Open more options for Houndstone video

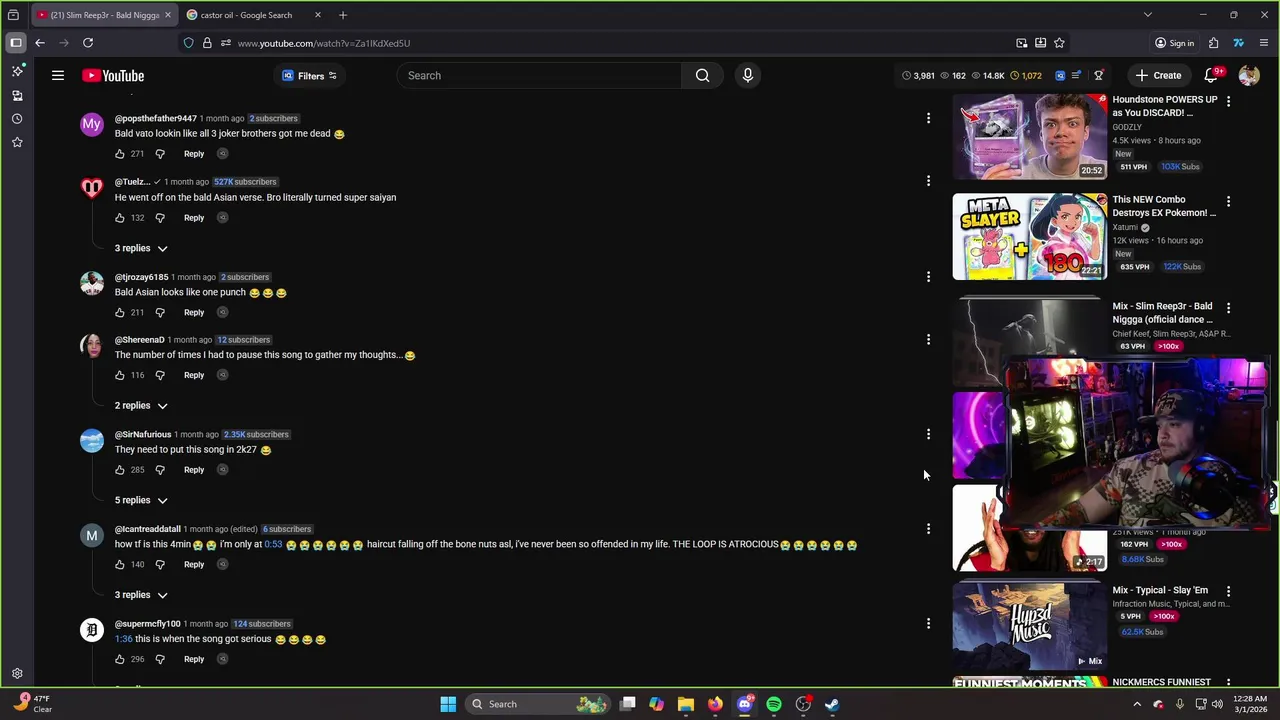point(1228,101)
